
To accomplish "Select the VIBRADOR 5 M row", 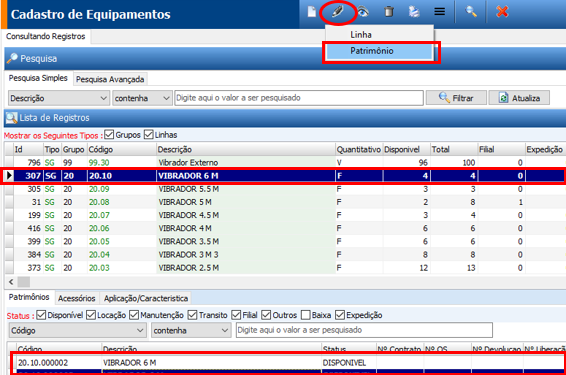I will point(285,202).
